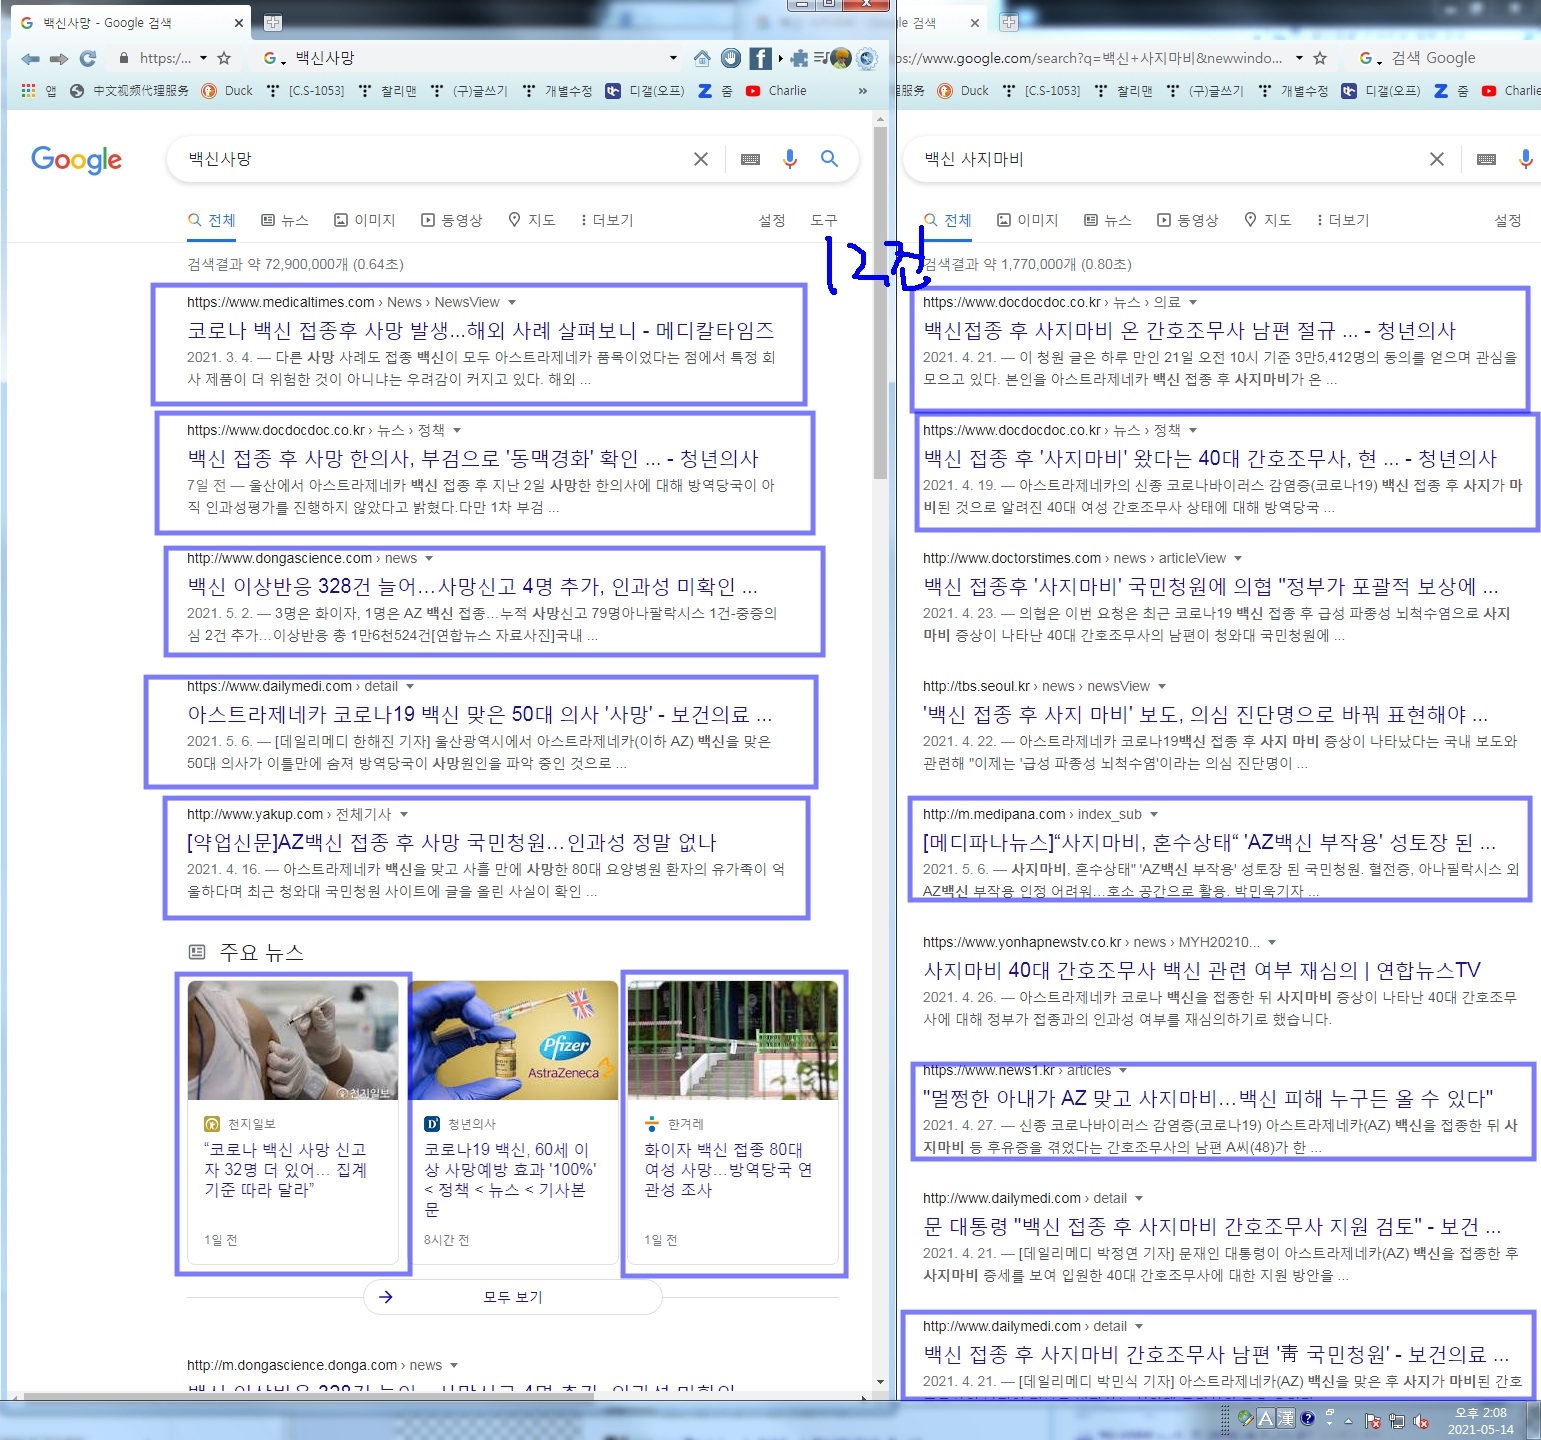Show more bookmarks with double chevron
This screenshot has width=1541, height=1440.
863,90
